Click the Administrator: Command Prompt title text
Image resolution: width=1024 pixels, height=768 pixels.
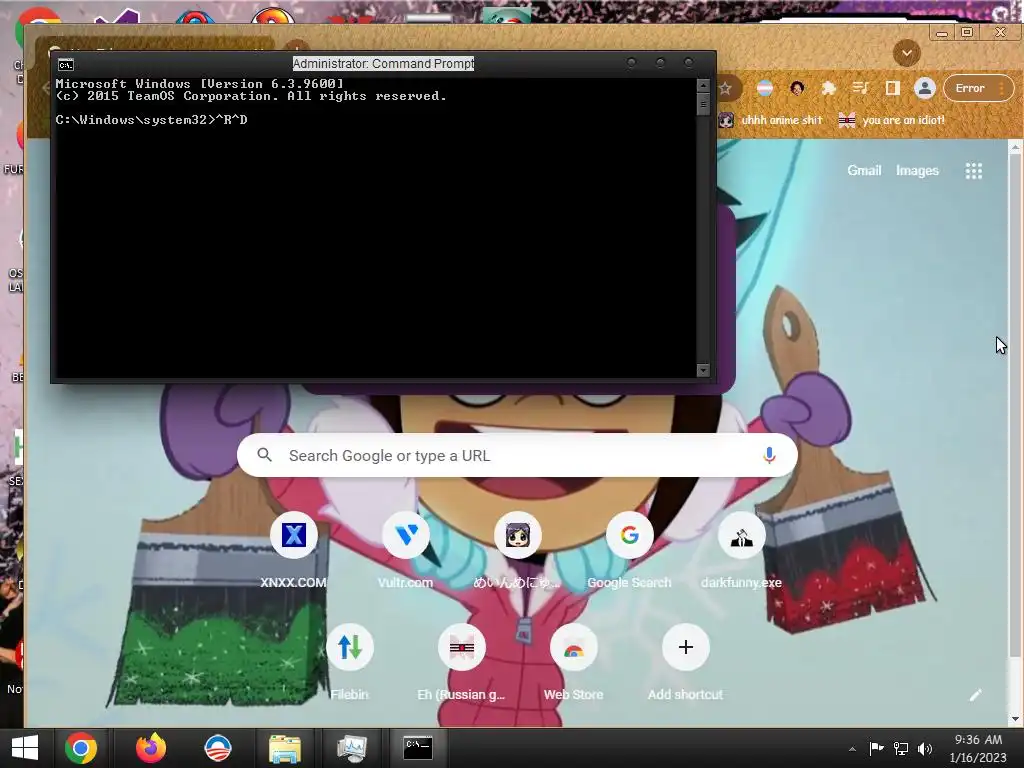383,64
